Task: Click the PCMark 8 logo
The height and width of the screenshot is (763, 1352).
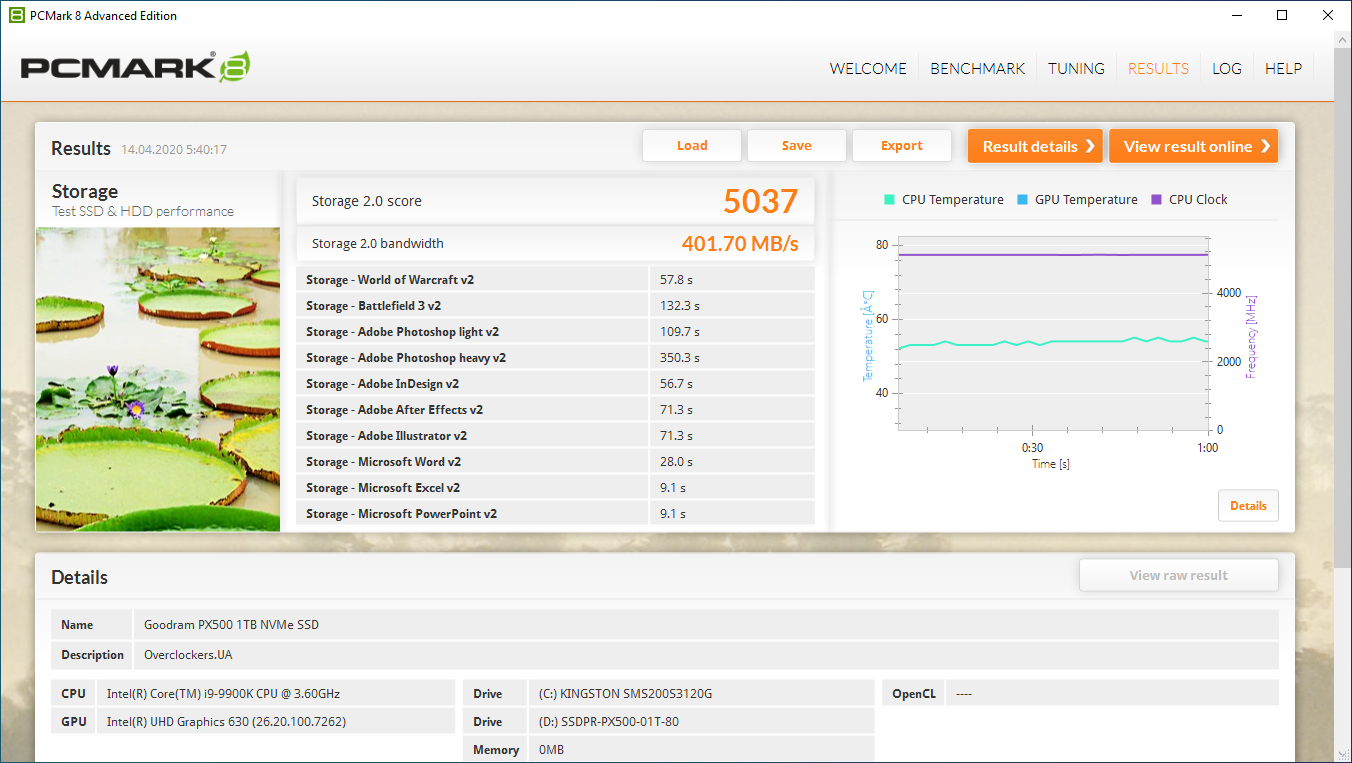Action: click(135, 67)
